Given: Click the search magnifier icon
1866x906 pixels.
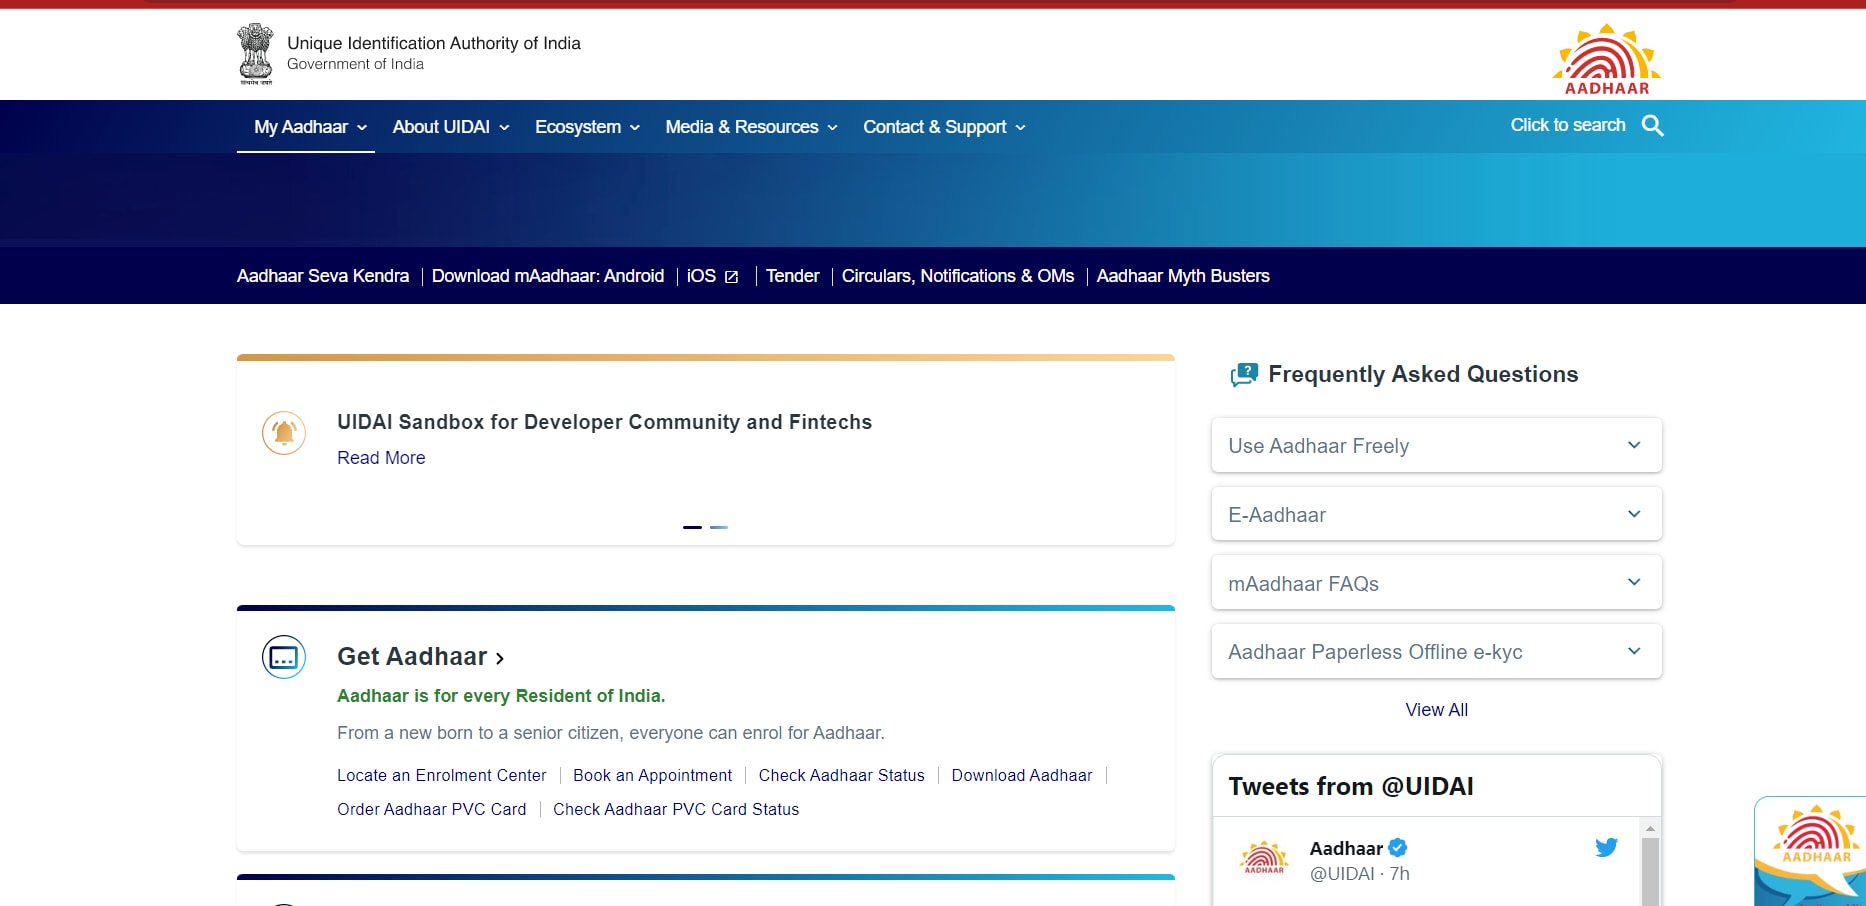Looking at the screenshot, I should 1653,126.
